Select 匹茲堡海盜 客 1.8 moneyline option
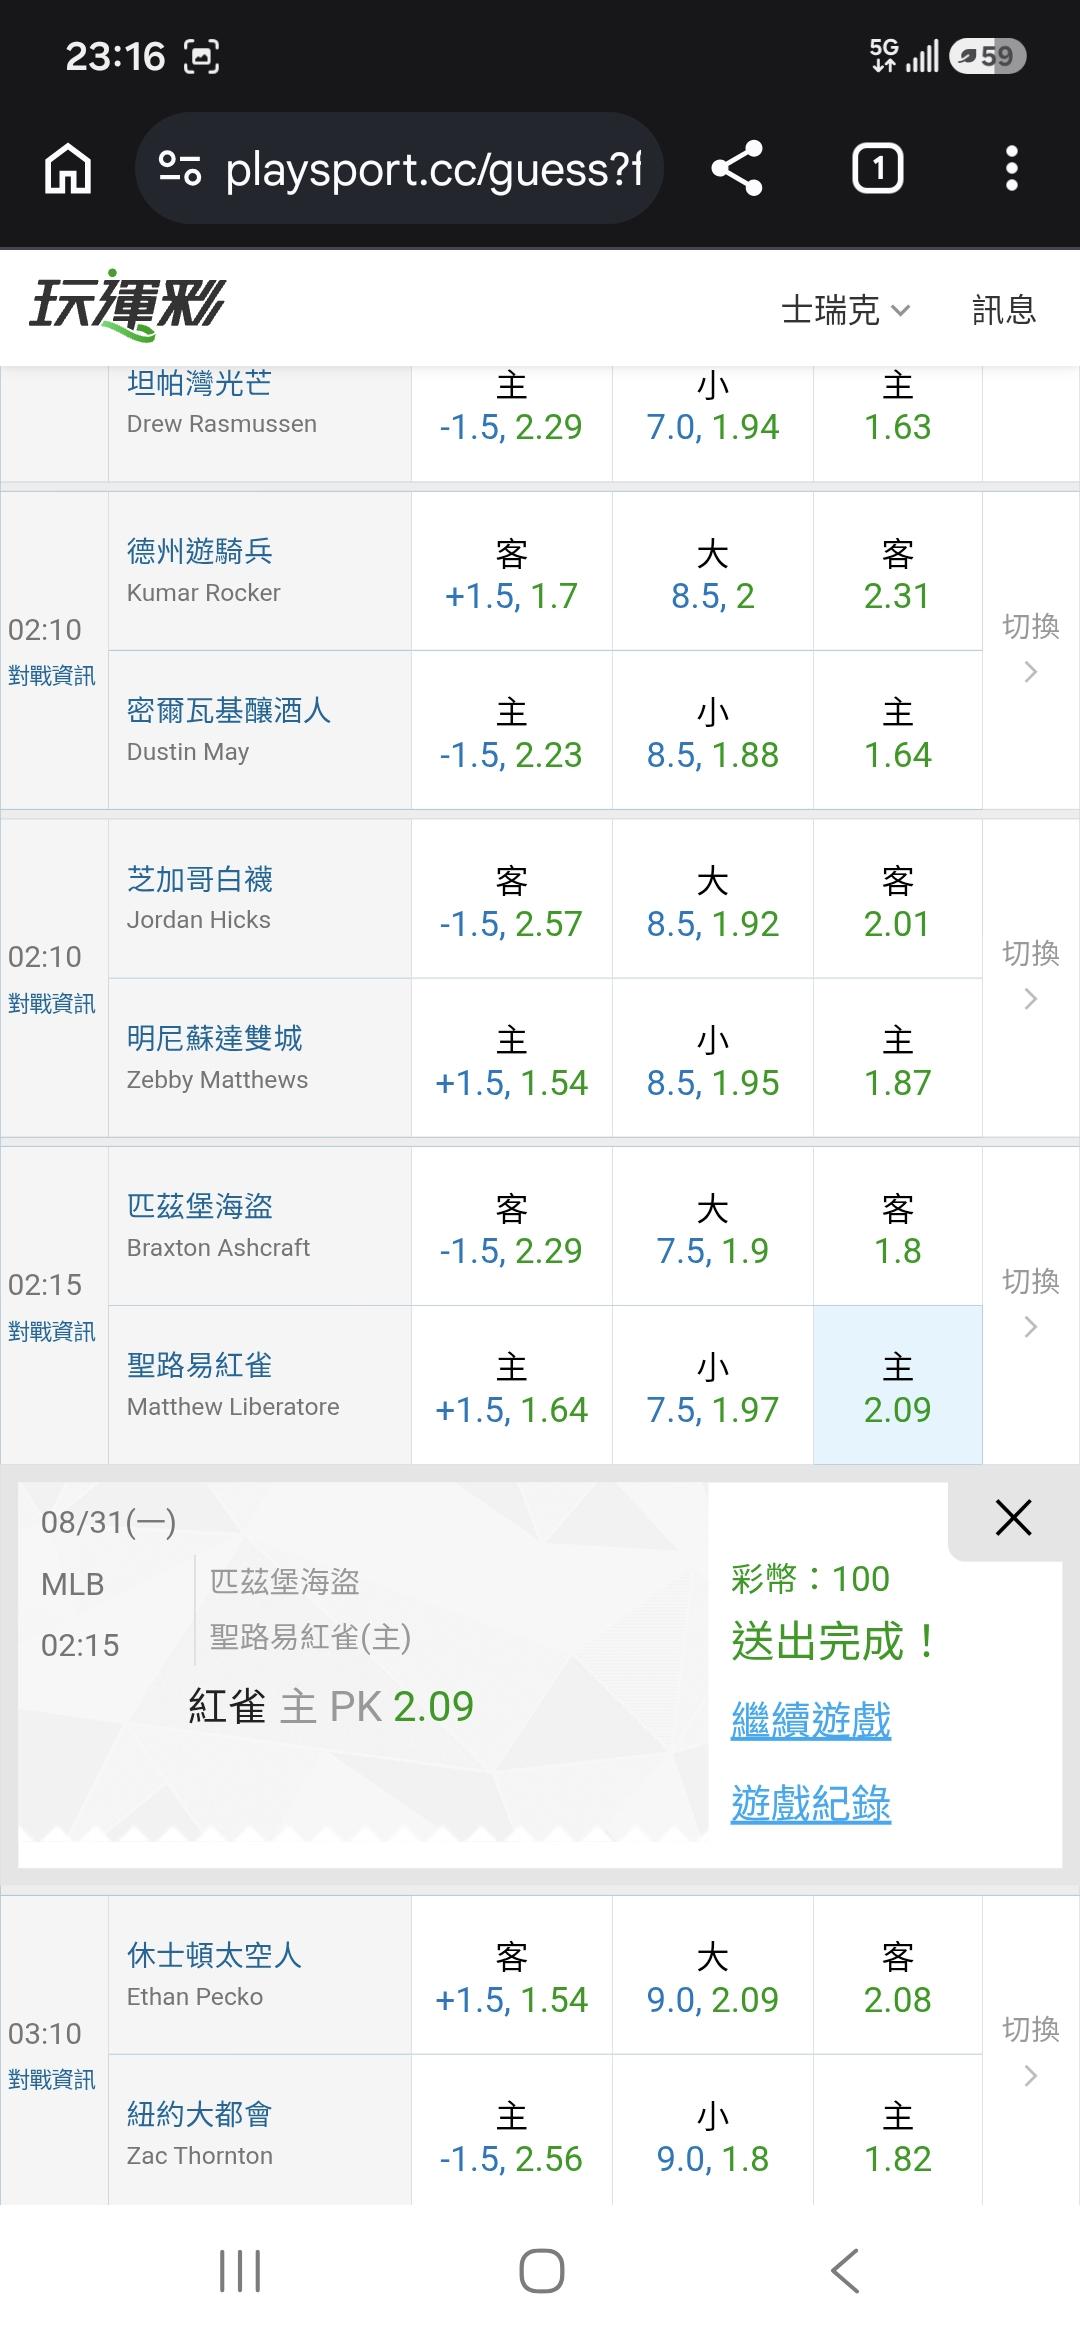 click(x=898, y=1226)
